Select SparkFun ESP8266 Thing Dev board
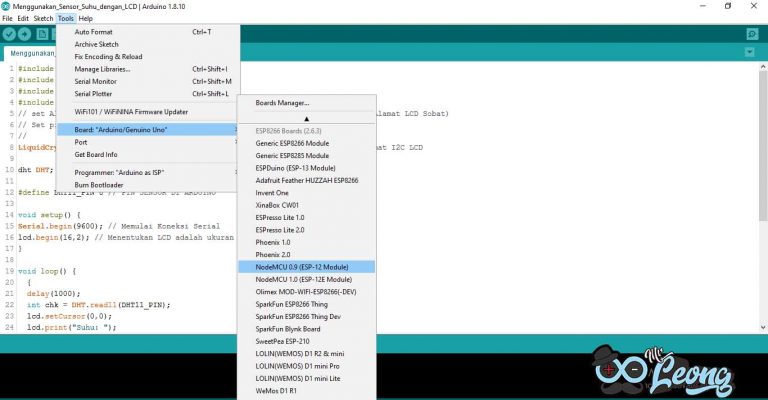The height and width of the screenshot is (400, 768). (307, 316)
